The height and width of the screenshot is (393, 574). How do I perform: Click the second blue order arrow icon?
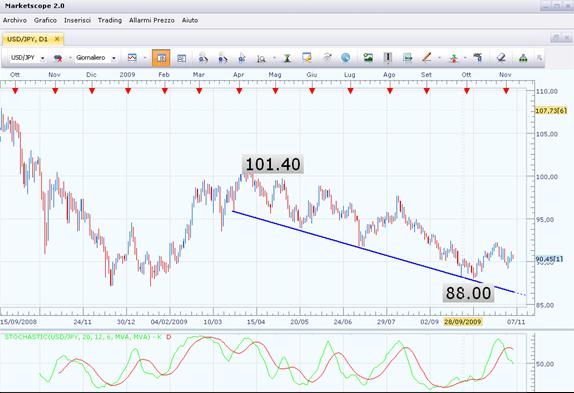222,58
